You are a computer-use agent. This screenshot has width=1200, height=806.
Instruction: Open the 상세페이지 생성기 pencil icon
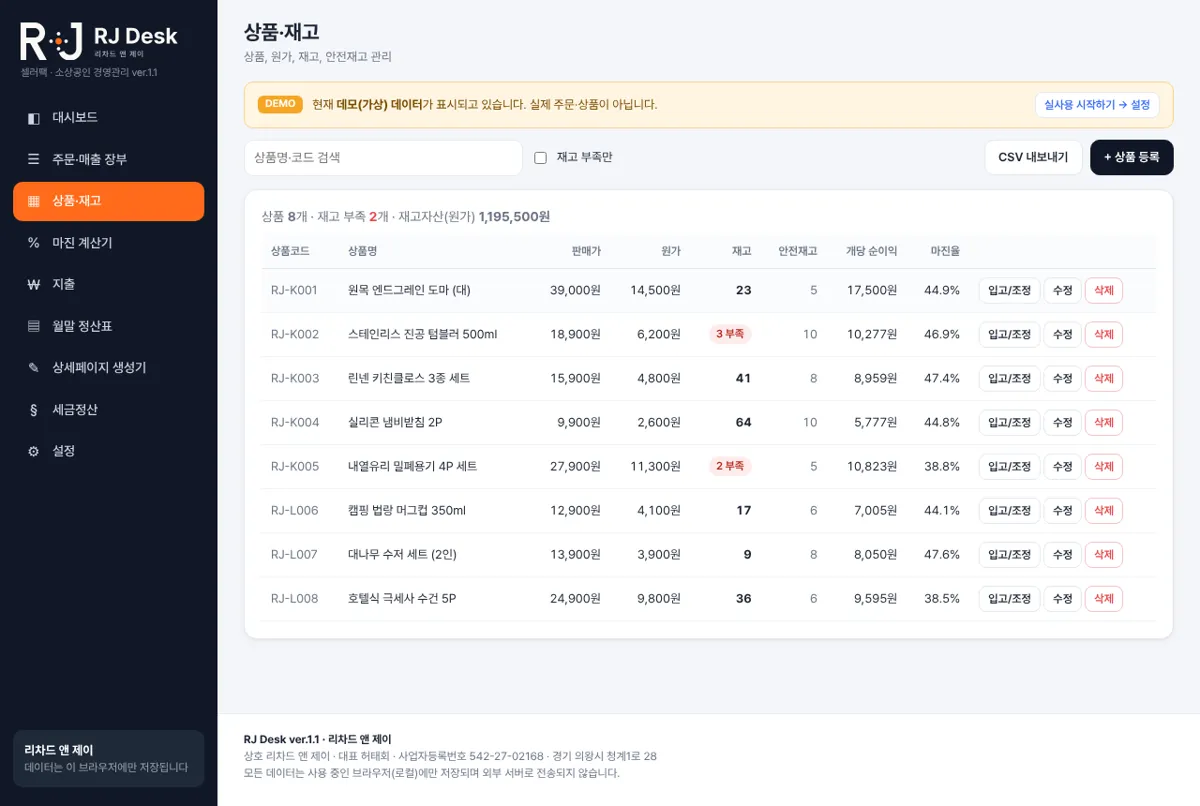(x=34, y=368)
